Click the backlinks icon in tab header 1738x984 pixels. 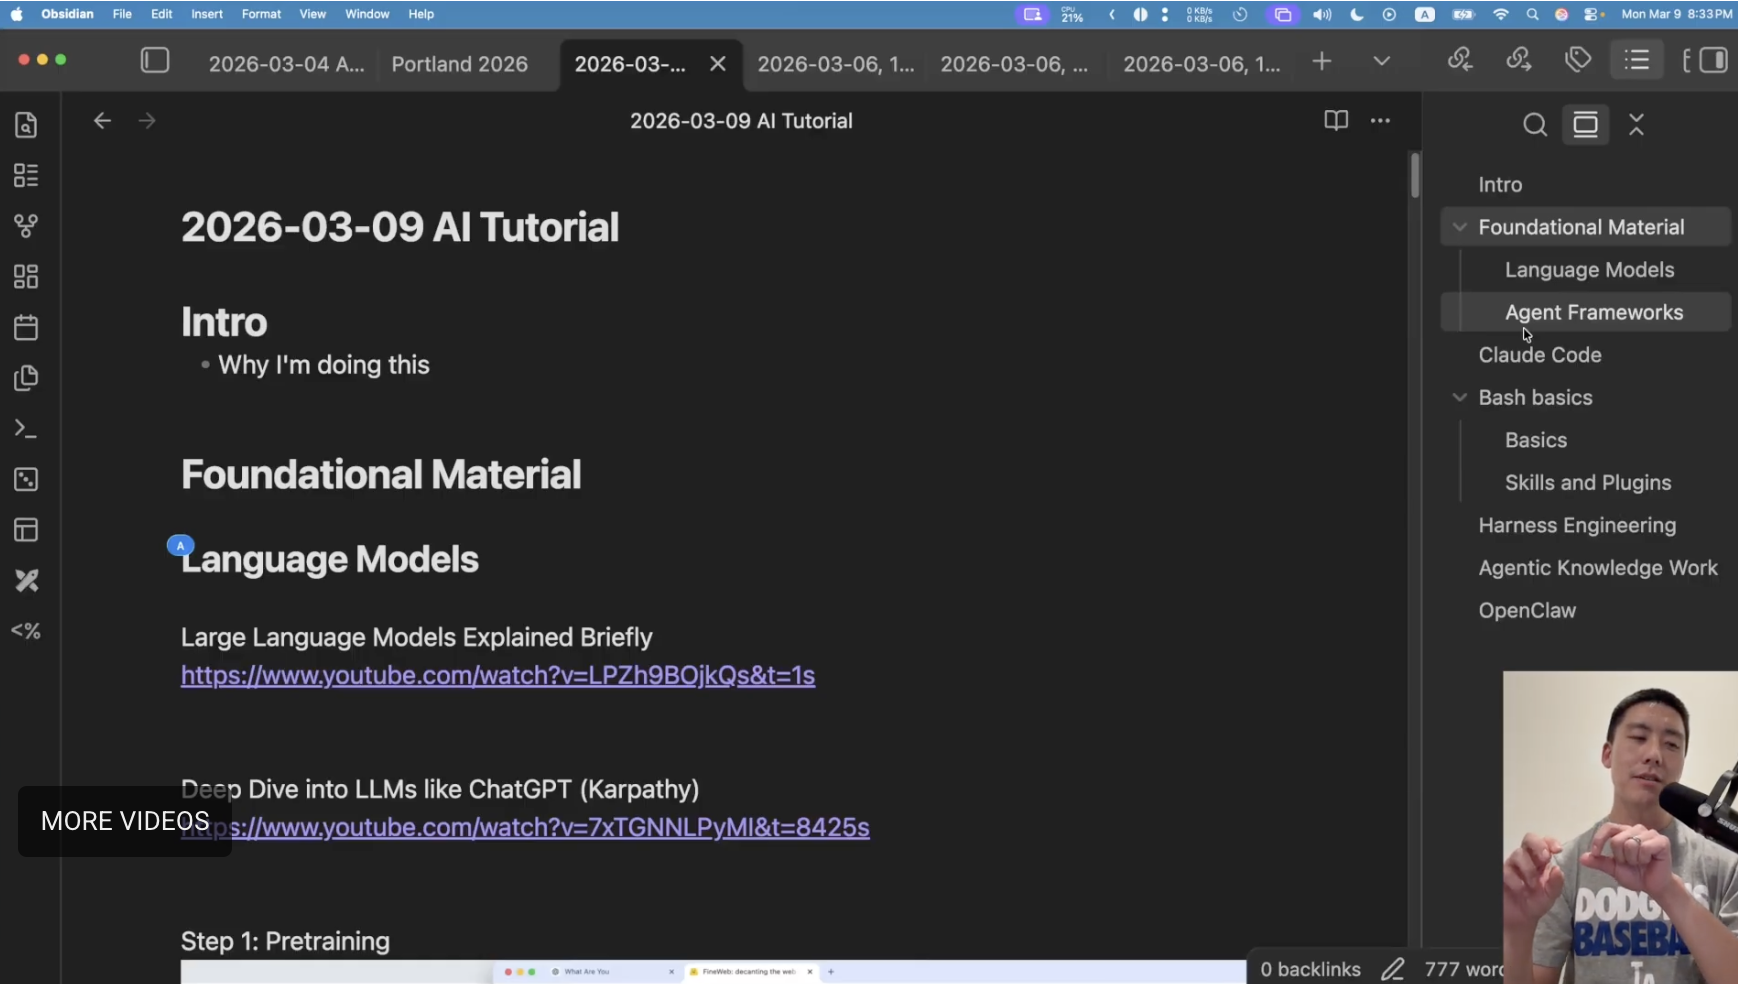(x=1460, y=61)
